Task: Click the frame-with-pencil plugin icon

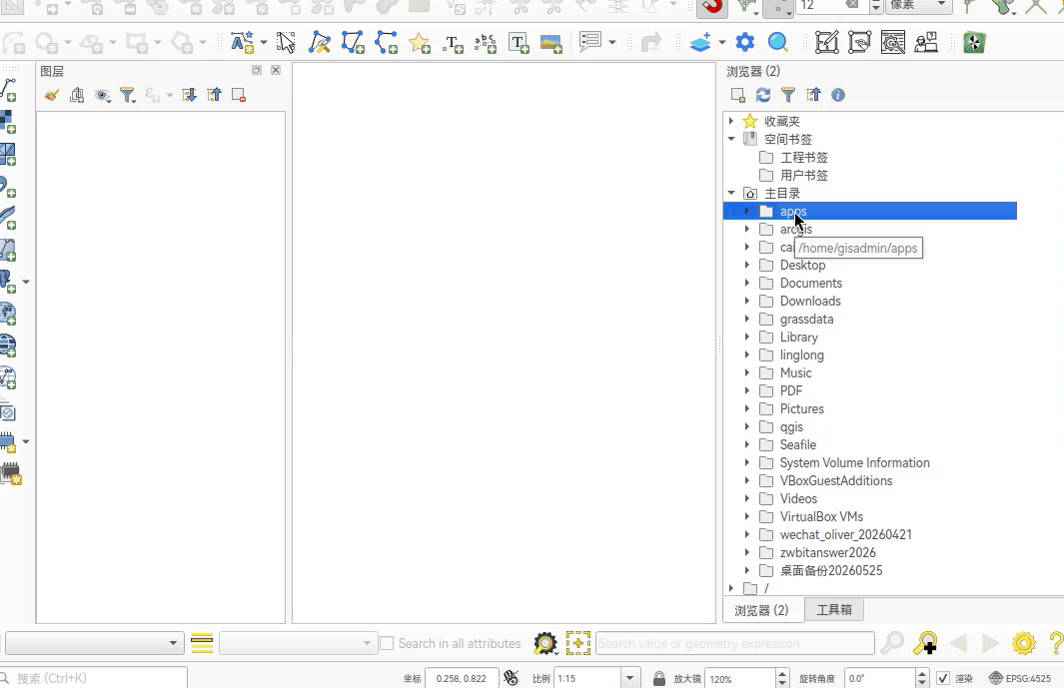Action: click(826, 43)
